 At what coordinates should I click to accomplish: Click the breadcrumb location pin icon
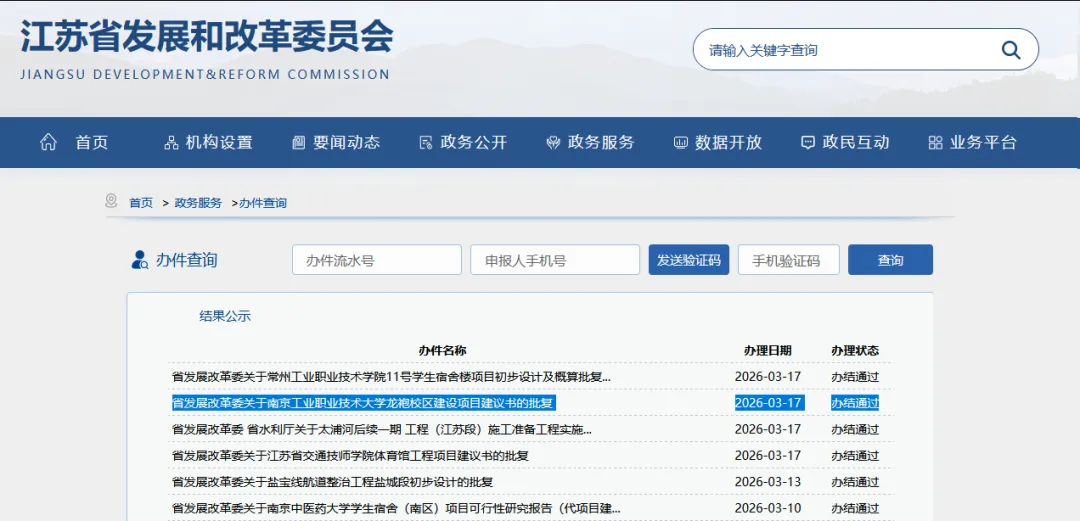(x=111, y=201)
